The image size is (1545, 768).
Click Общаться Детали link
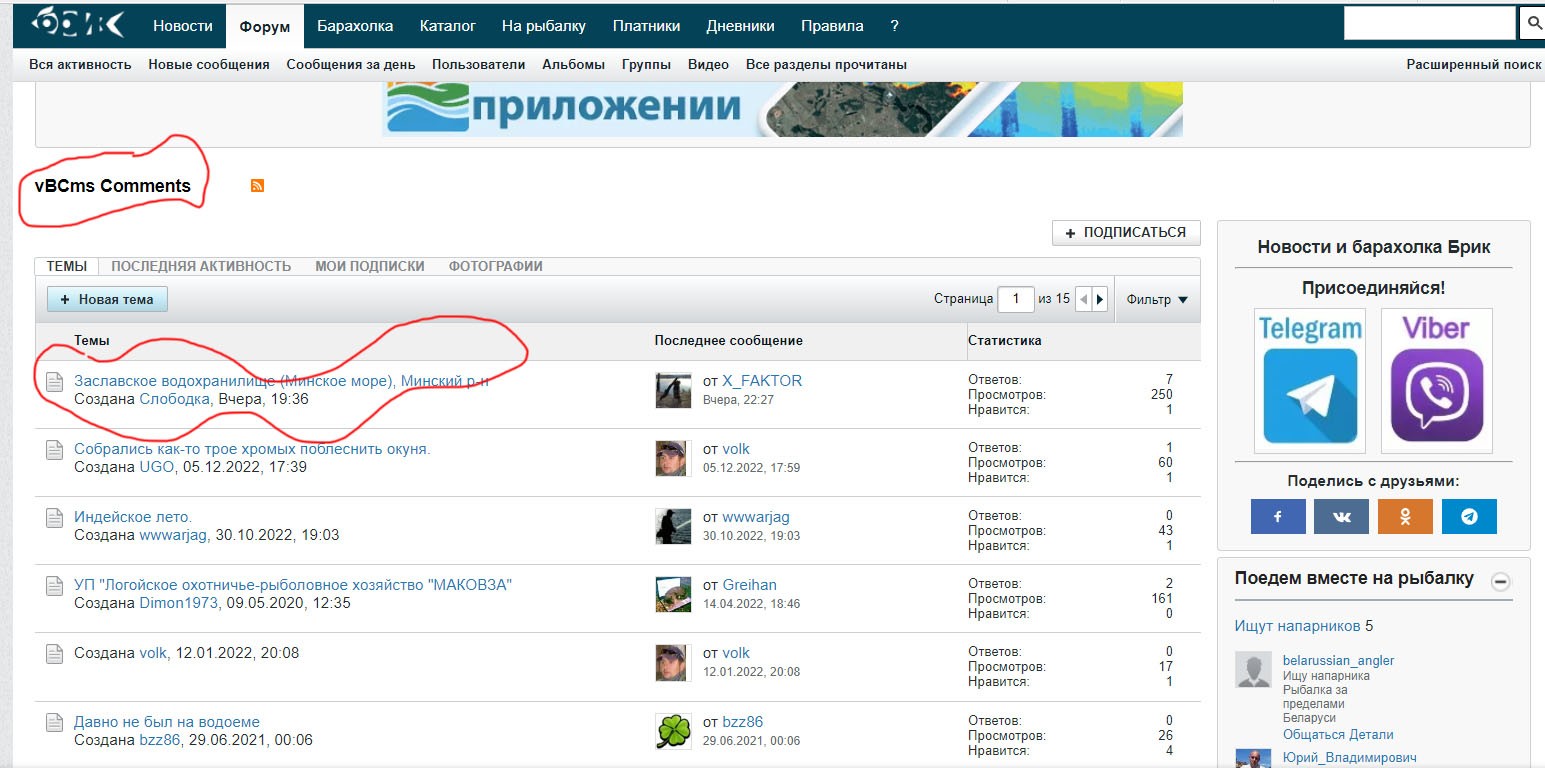(1338, 735)
